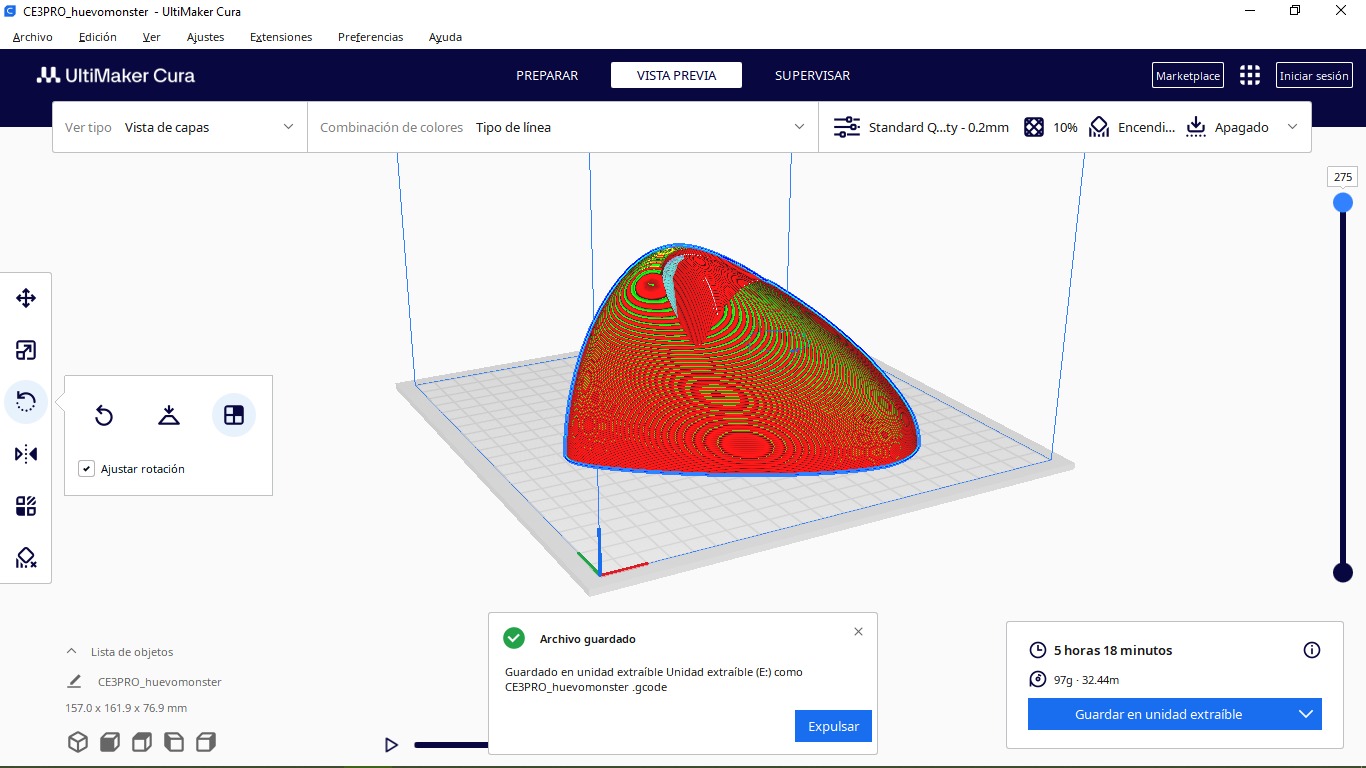
Task: Expand the print settings panel chevron
Action: [x=1292, y=127]
